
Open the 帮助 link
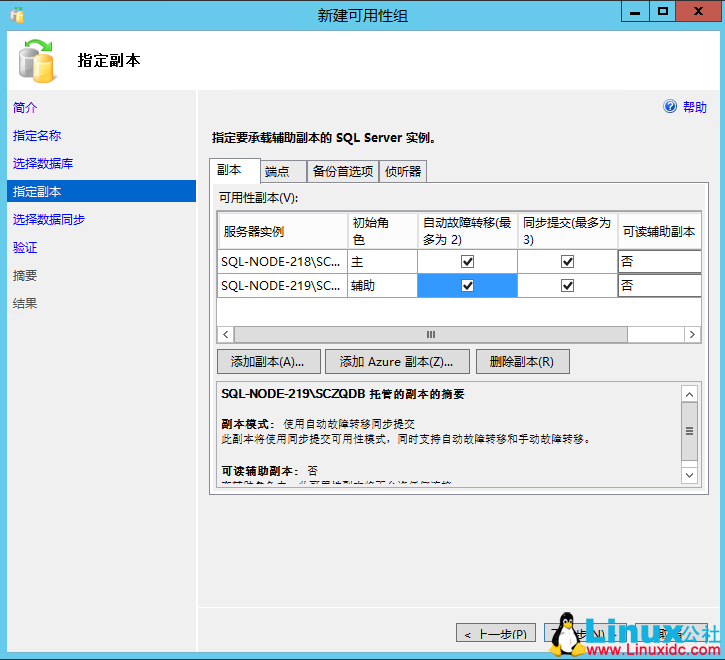point(694,107)
